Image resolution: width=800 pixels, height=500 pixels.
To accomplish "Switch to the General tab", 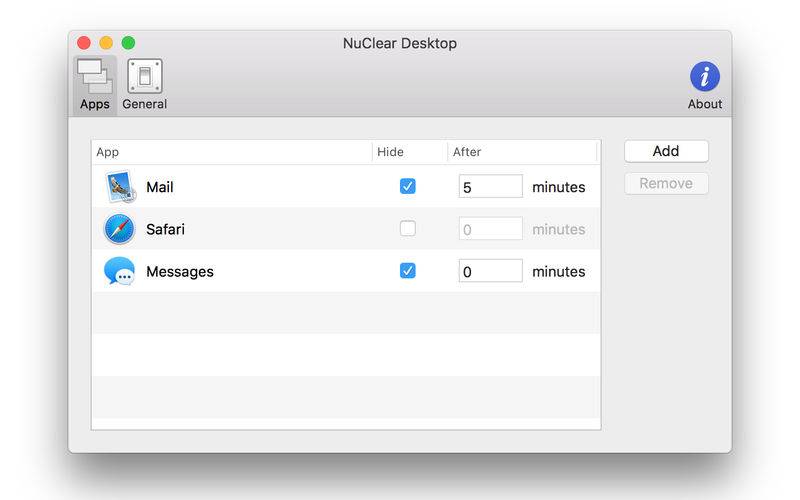I will (x=145, y=85).
